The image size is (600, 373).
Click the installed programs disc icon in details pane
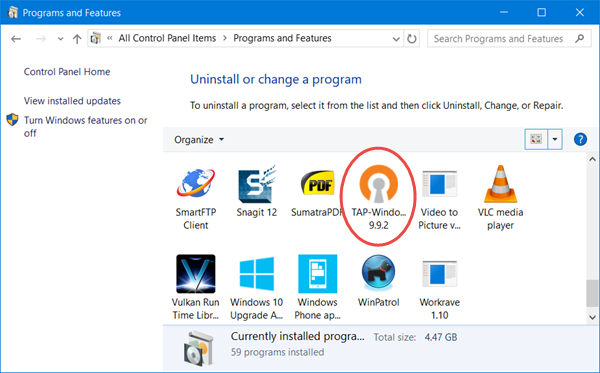tap(198, 349)
